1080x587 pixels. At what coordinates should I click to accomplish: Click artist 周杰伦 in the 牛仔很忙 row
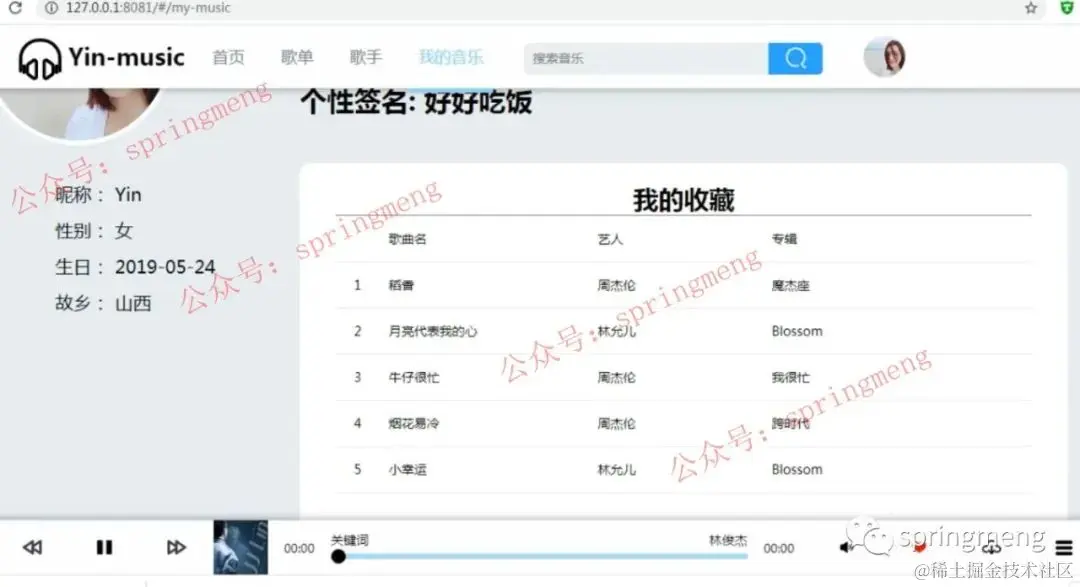pyautogui.click(x=616, y=378)
